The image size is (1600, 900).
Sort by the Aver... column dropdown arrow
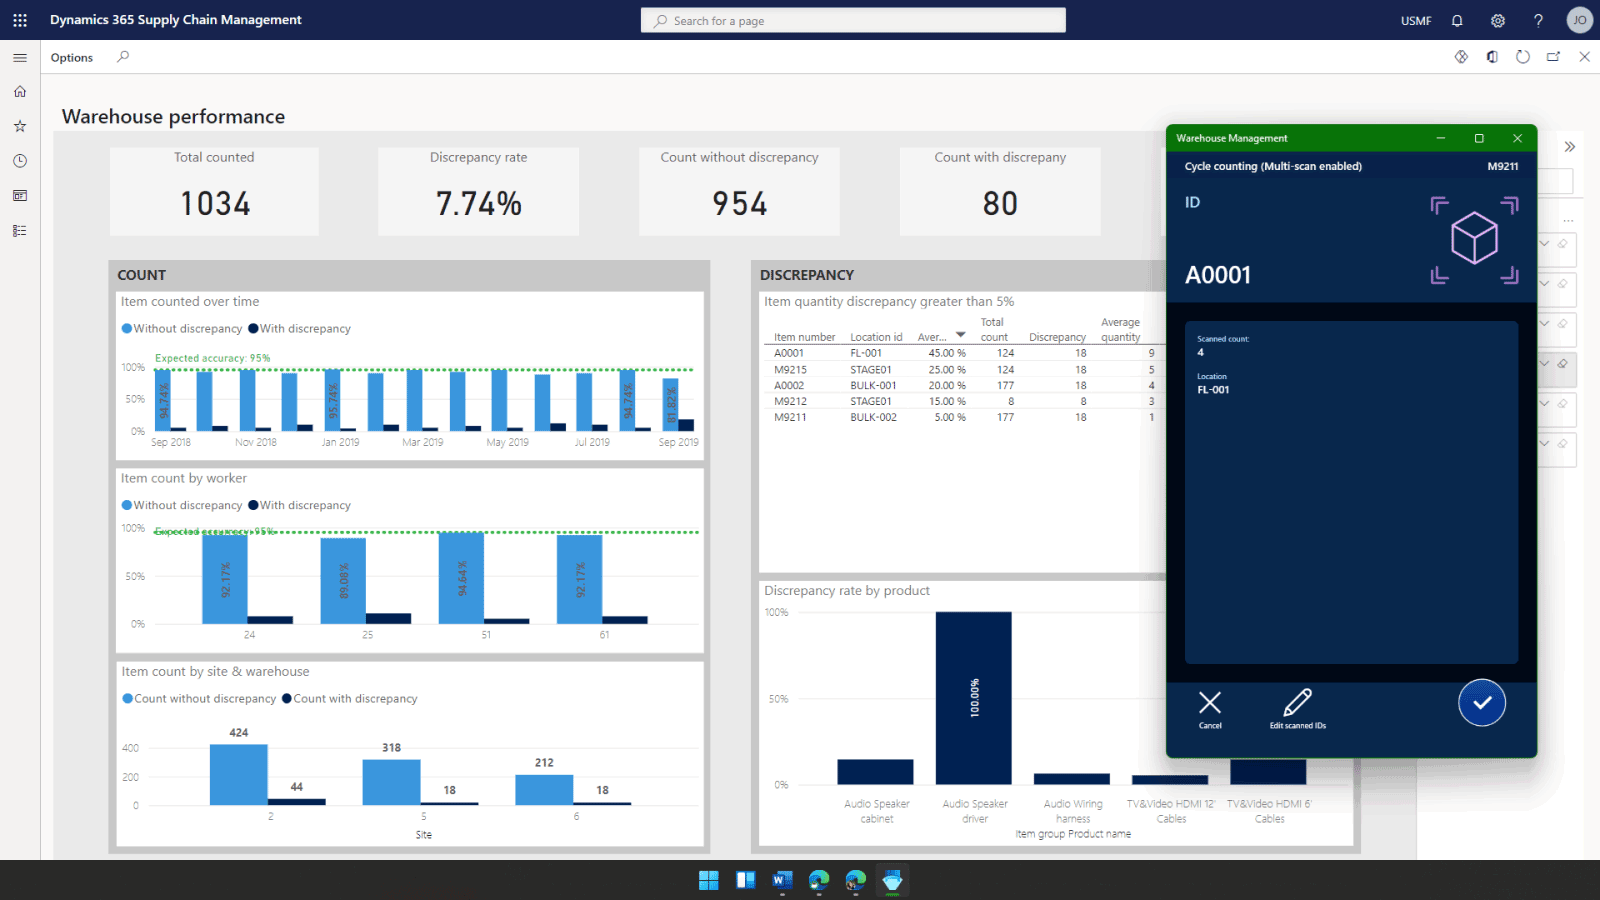click(960, 335)
